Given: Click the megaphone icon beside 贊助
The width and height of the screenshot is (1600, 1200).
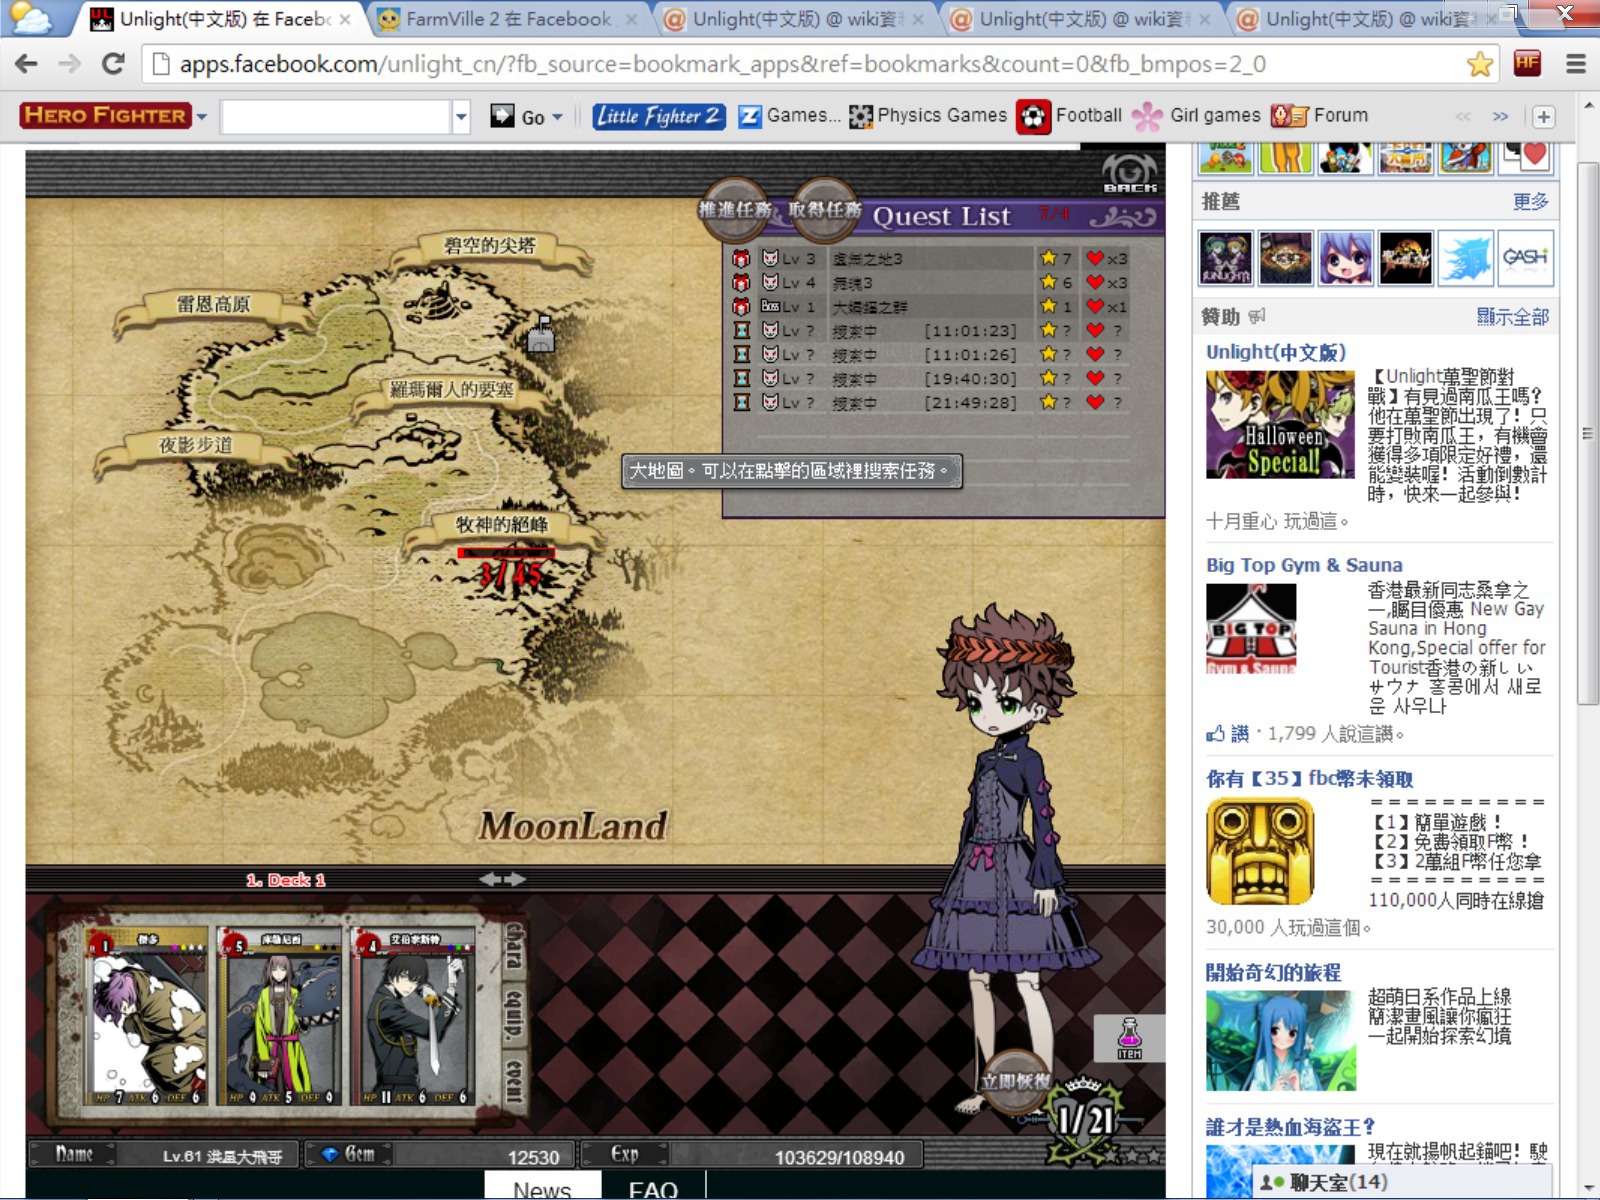Looking at the screenshot, I should pyautogui.click(x=1257, y=317).
